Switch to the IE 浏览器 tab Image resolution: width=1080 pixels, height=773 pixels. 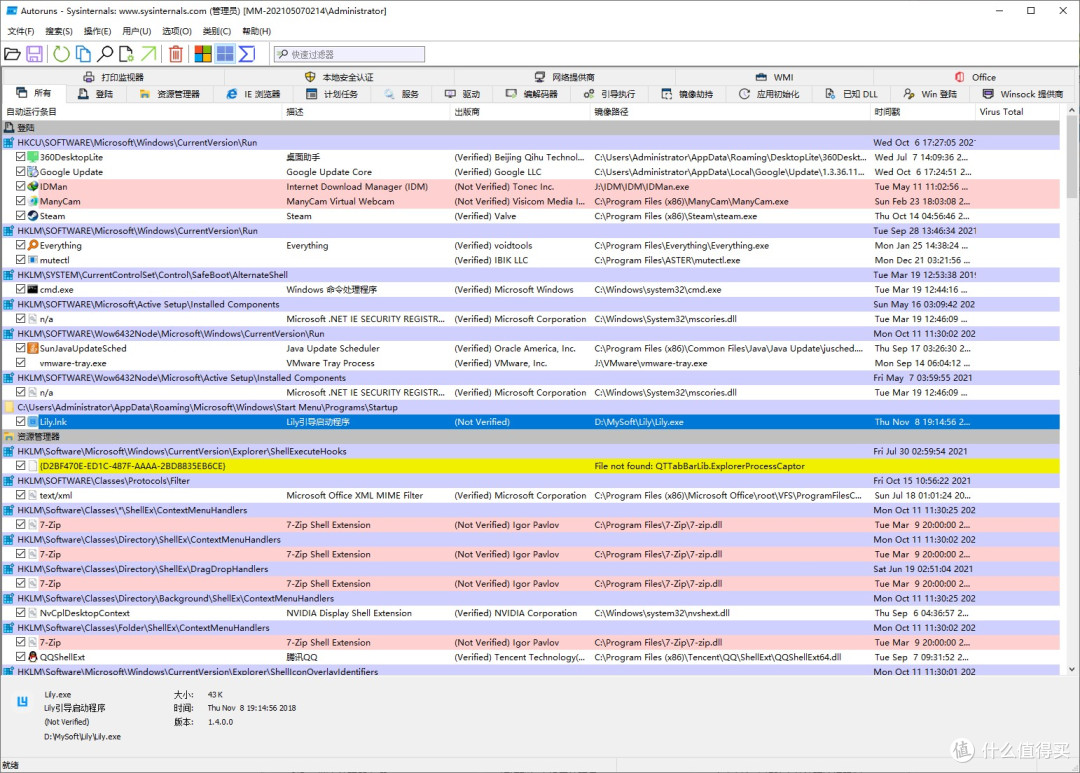point(253,94)
